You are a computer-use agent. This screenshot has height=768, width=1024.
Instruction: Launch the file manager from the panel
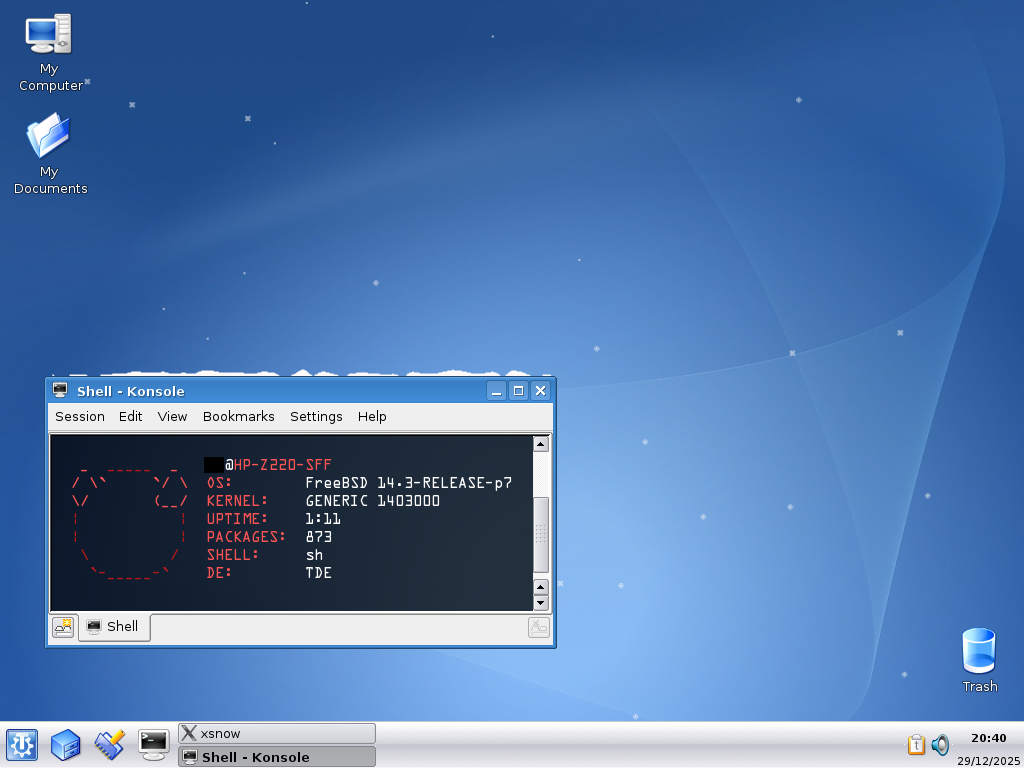click(66, 745)
